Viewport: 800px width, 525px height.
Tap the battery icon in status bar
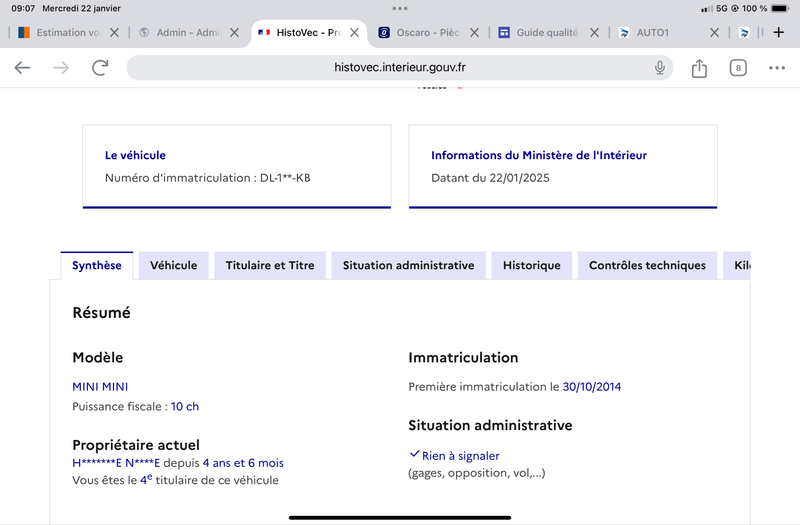click(x=780, y=8)
